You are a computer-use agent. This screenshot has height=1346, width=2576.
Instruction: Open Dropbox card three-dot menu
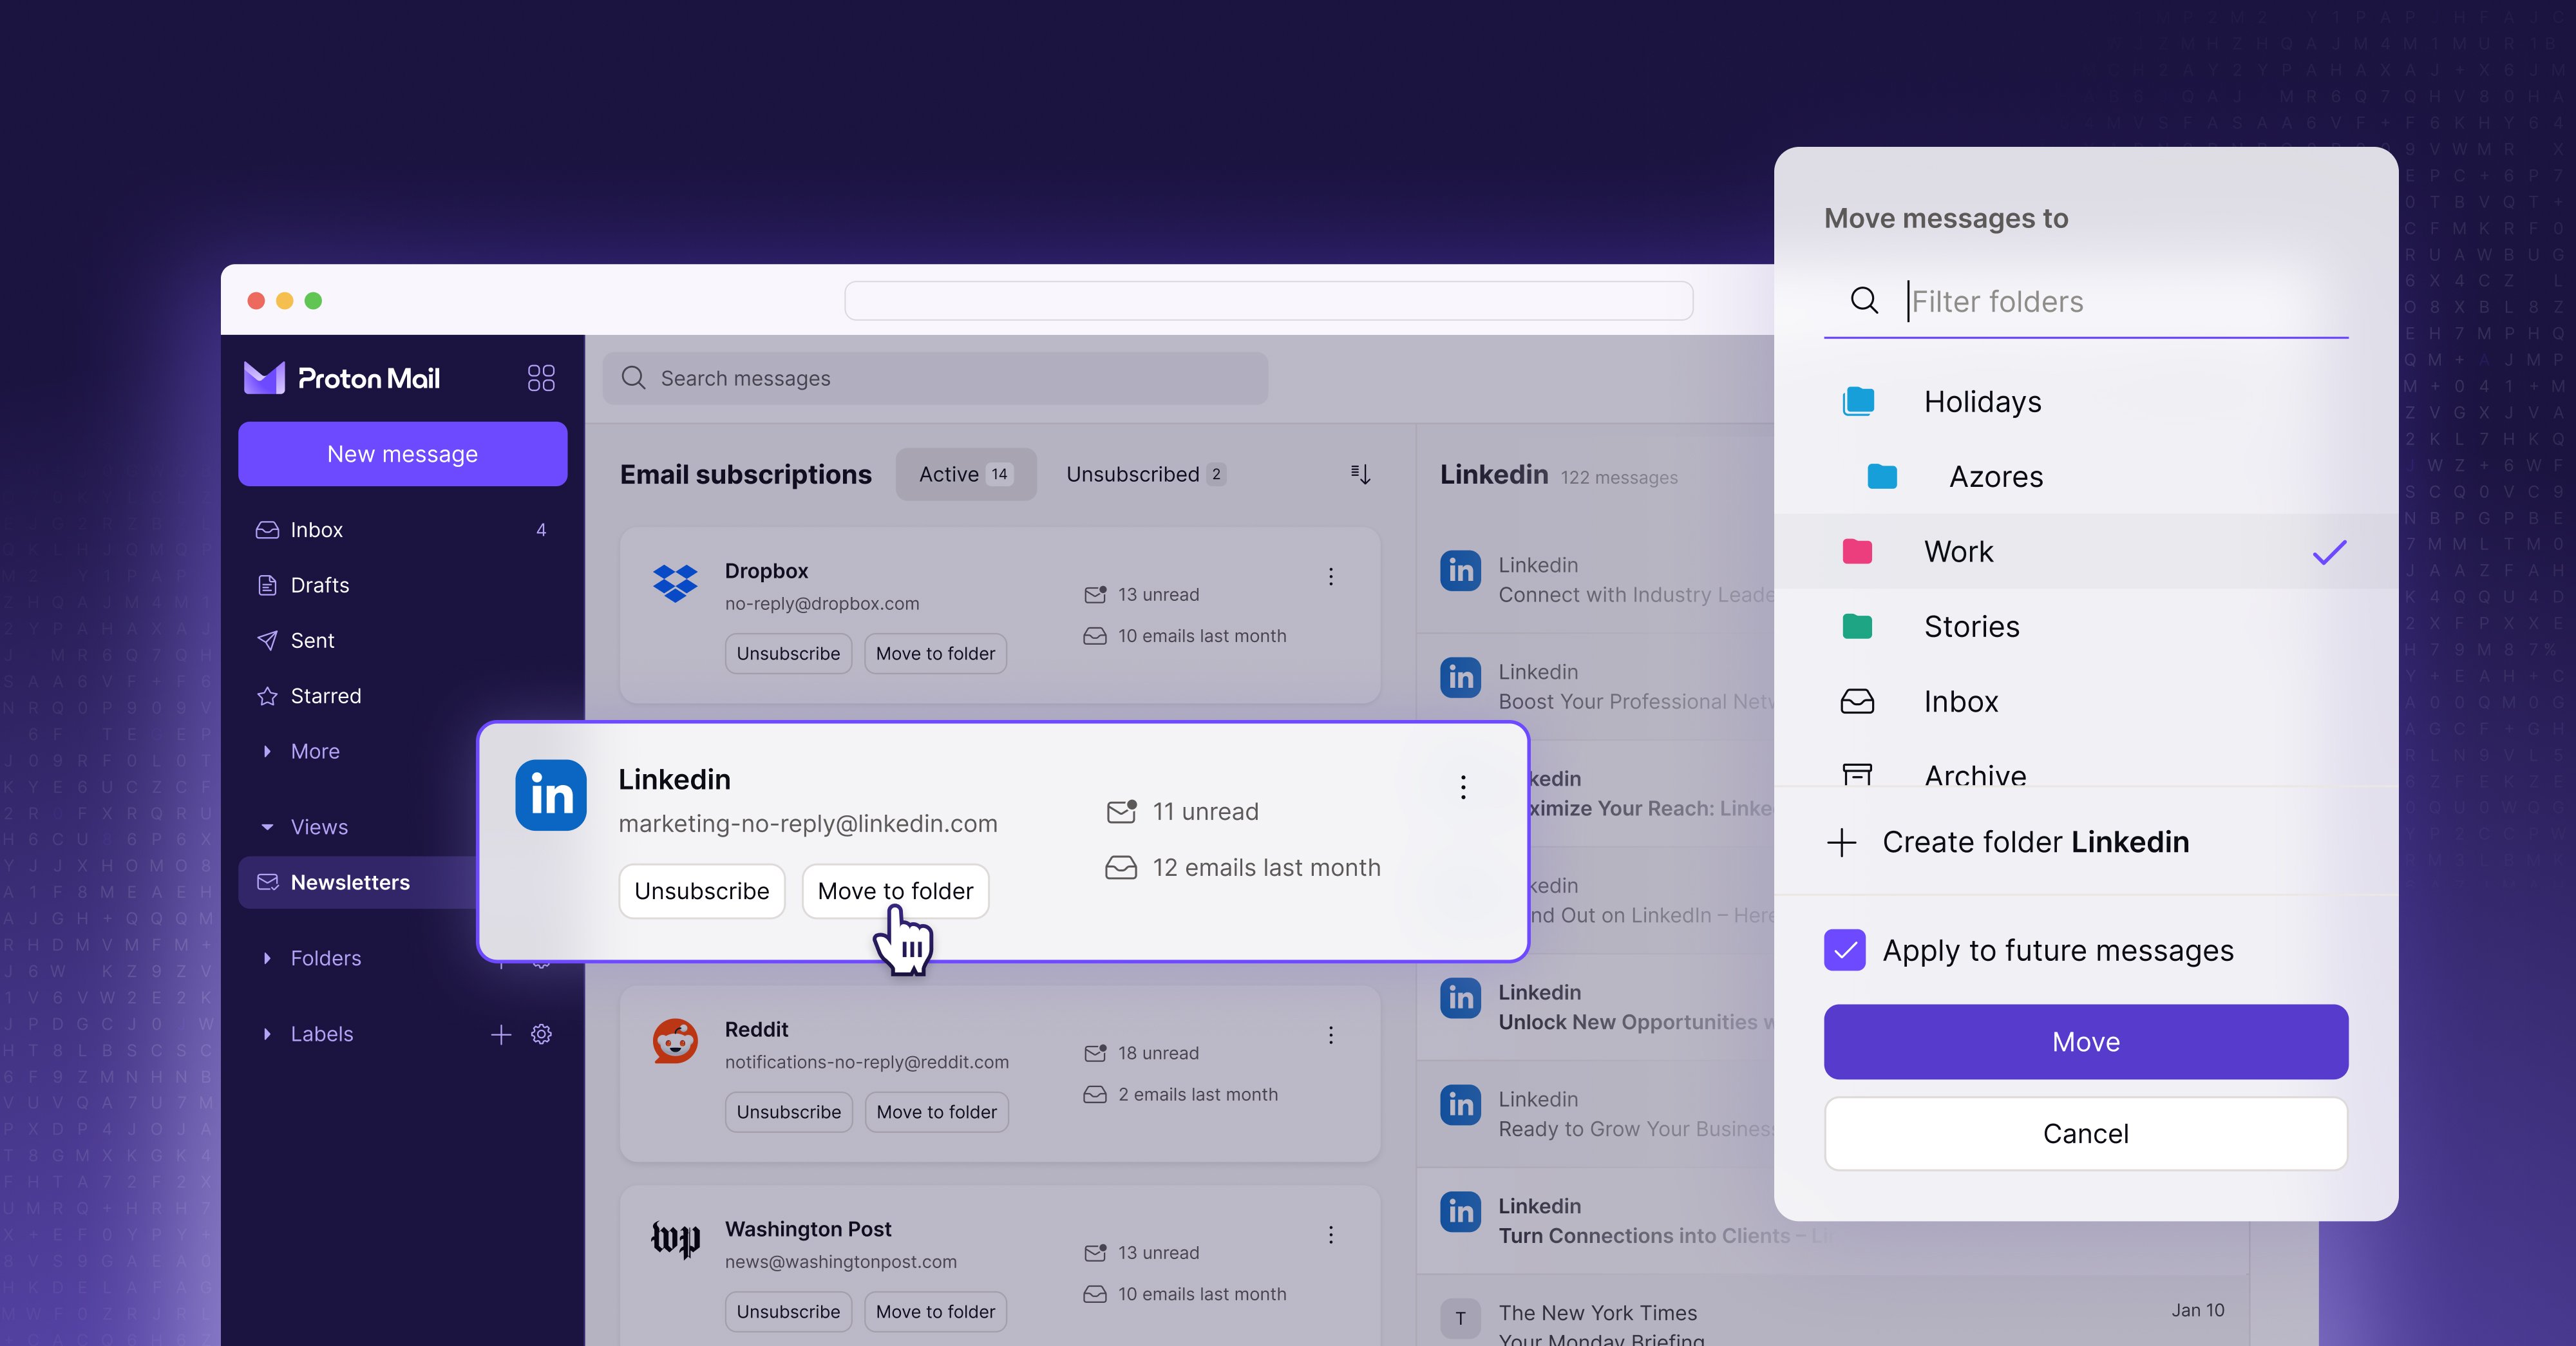(x=1331, y=577)
